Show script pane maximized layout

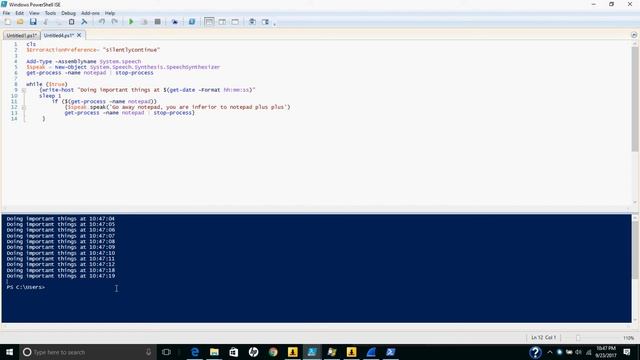pos(235,22)
